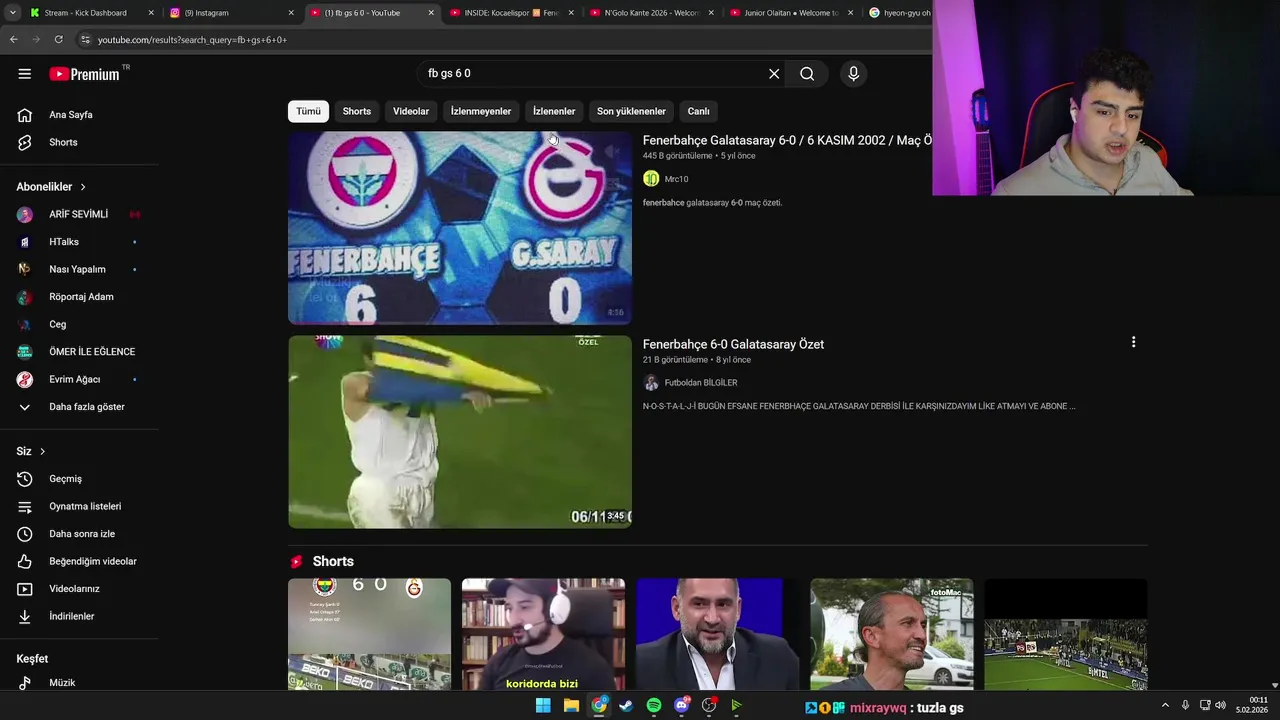The width and height of the screenshot is (1280, 720).
Task: Open the Mrc10 channel avatar
Action: point(651,179)
